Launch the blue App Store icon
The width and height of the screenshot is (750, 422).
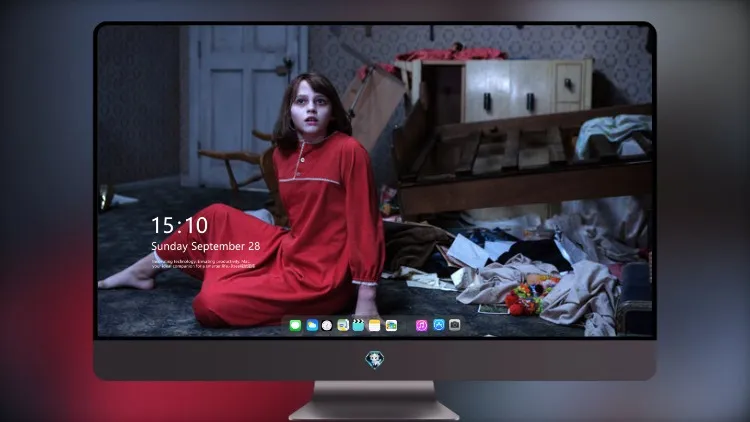[439, 325]
